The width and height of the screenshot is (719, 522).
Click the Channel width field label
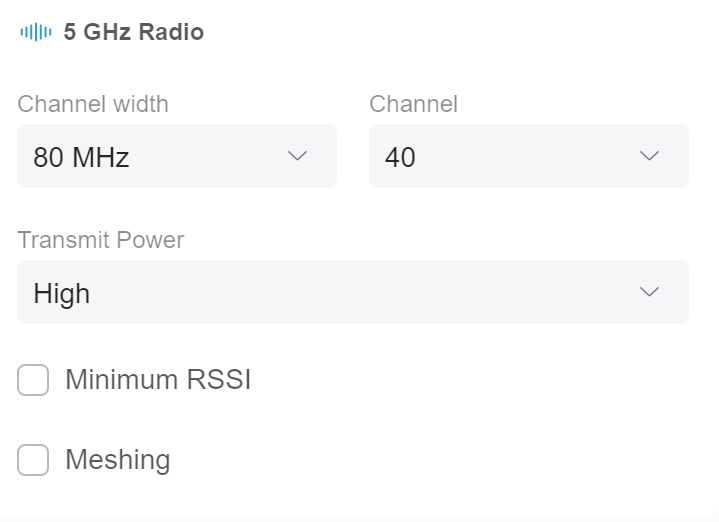(93, 104)
